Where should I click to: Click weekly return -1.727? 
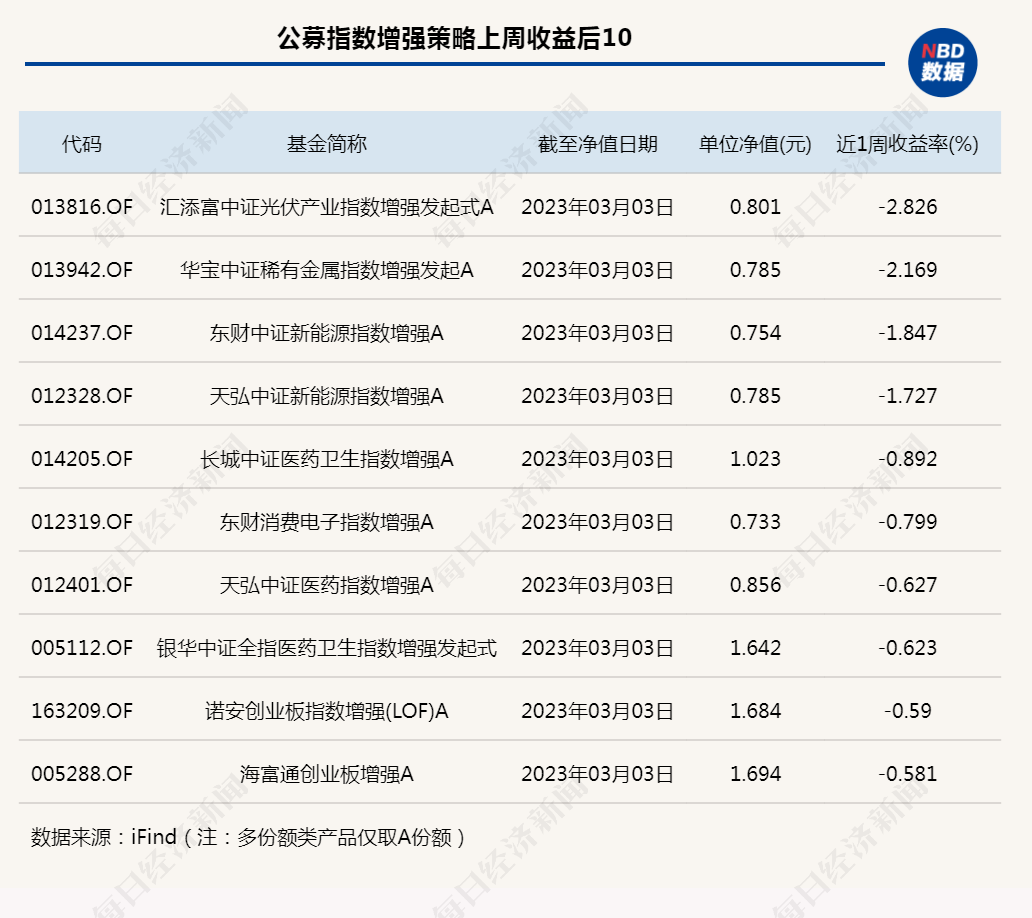(908, 395)
